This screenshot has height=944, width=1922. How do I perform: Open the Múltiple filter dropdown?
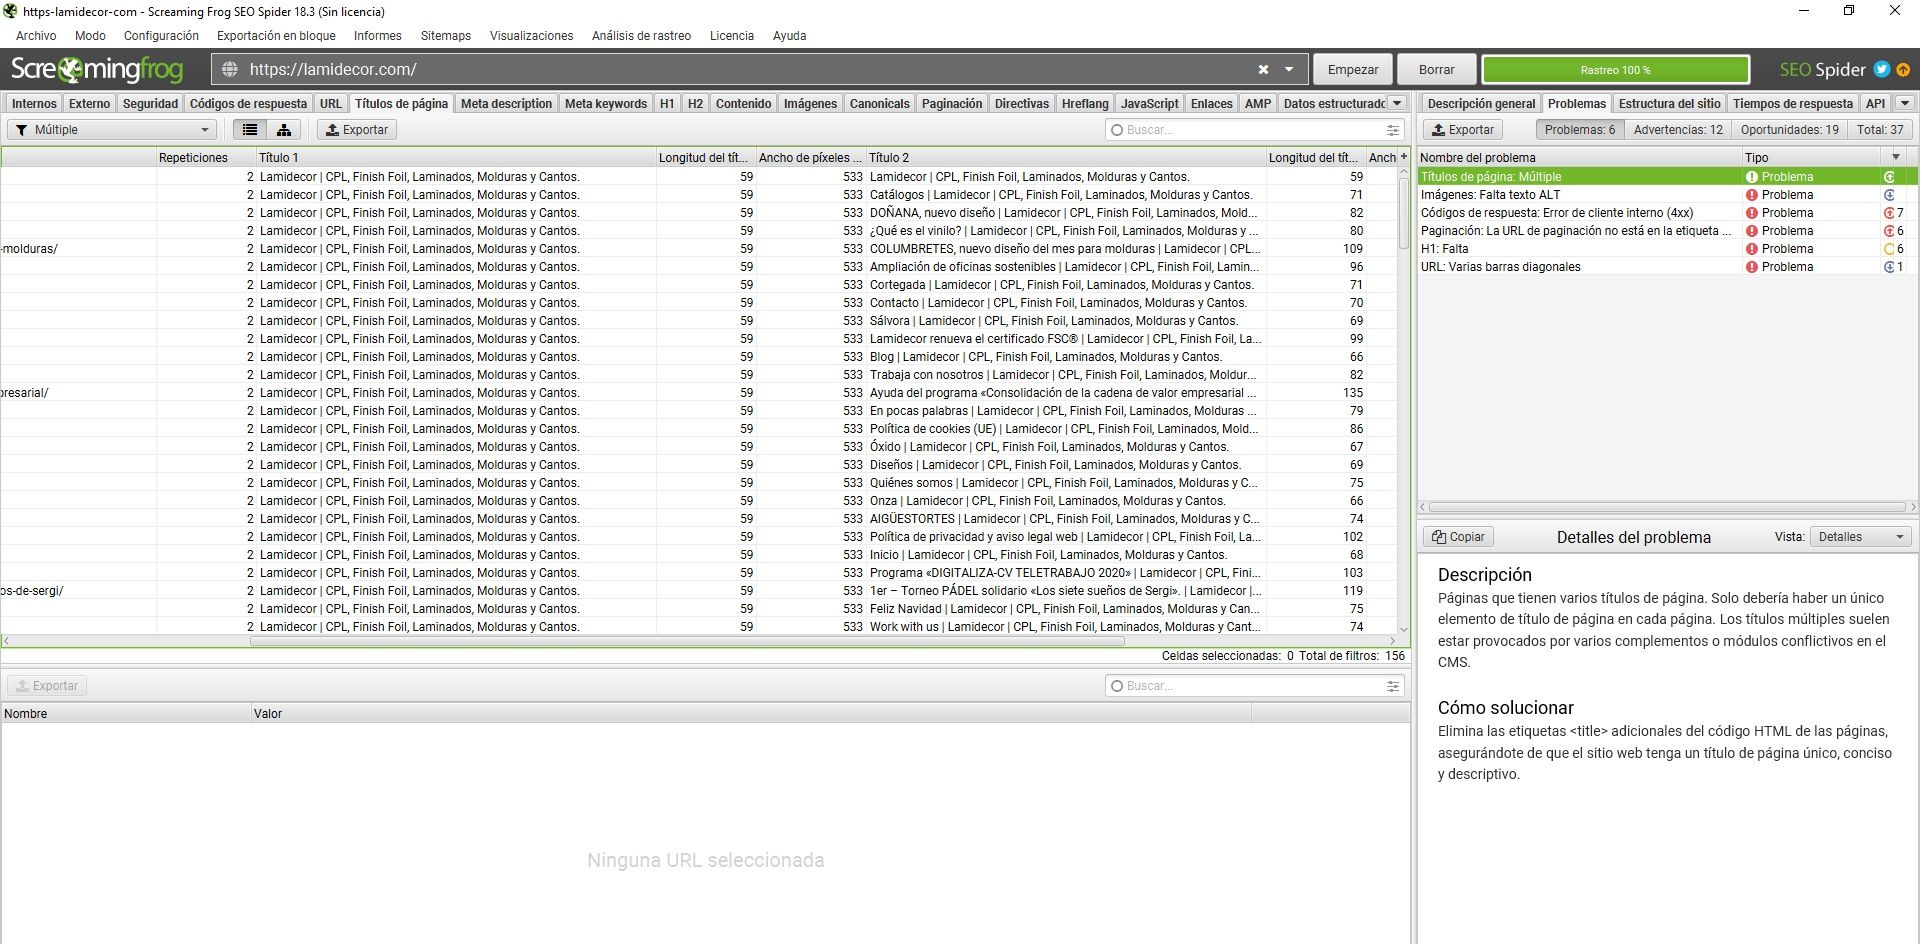(112, 130)
